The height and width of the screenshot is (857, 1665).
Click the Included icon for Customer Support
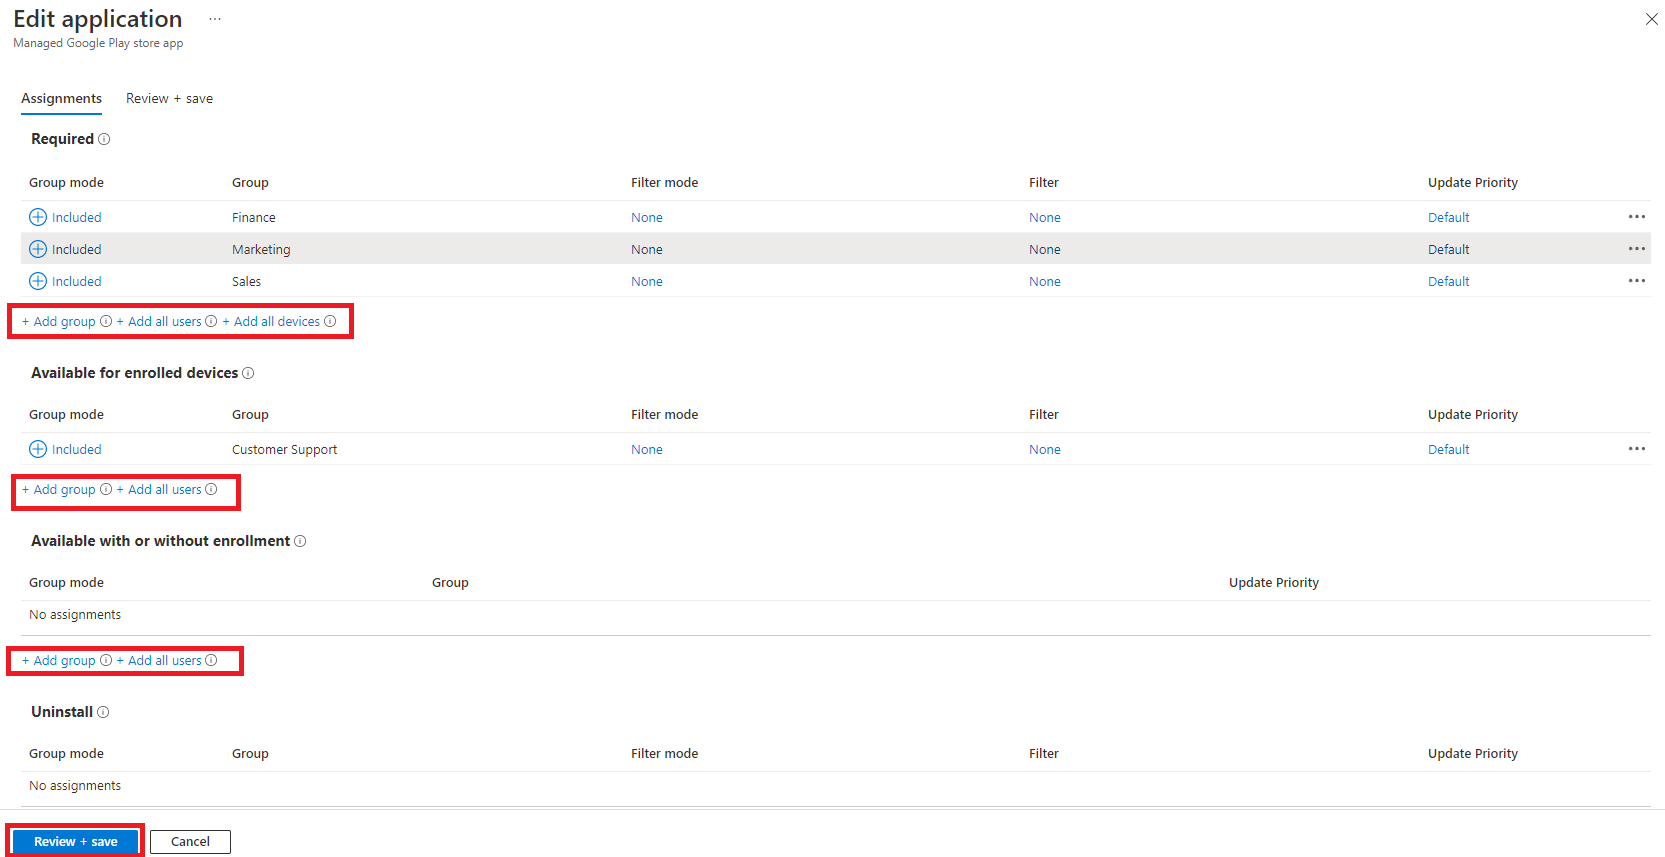[38, 449]
